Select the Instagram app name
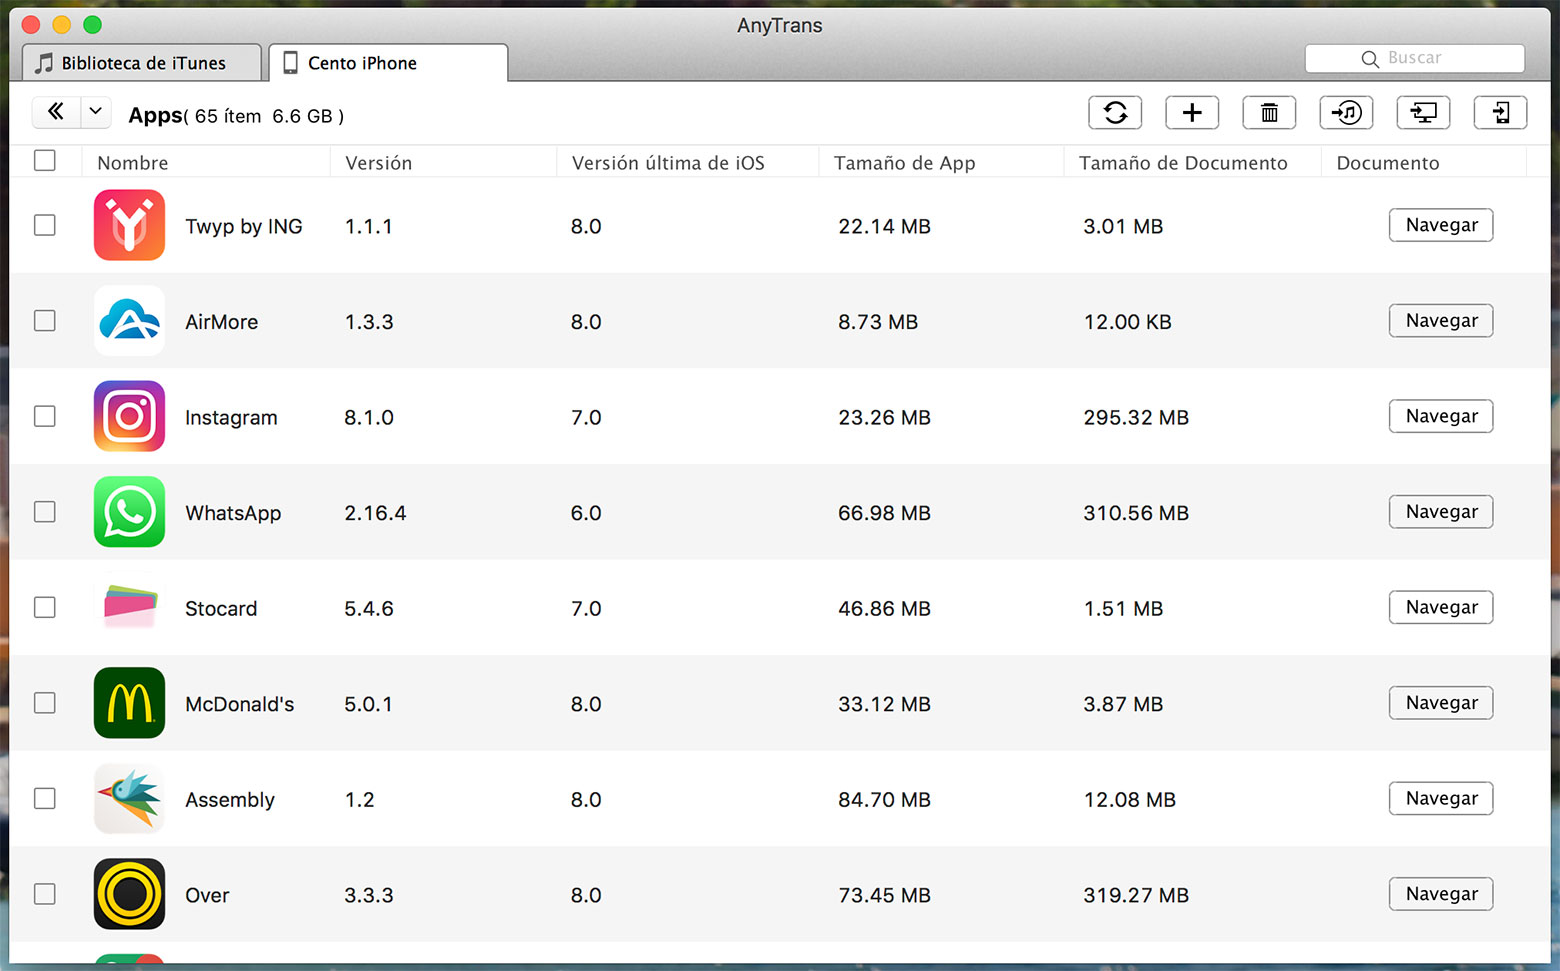Screen dimensions: 1560x971 (x=231, y=418)
